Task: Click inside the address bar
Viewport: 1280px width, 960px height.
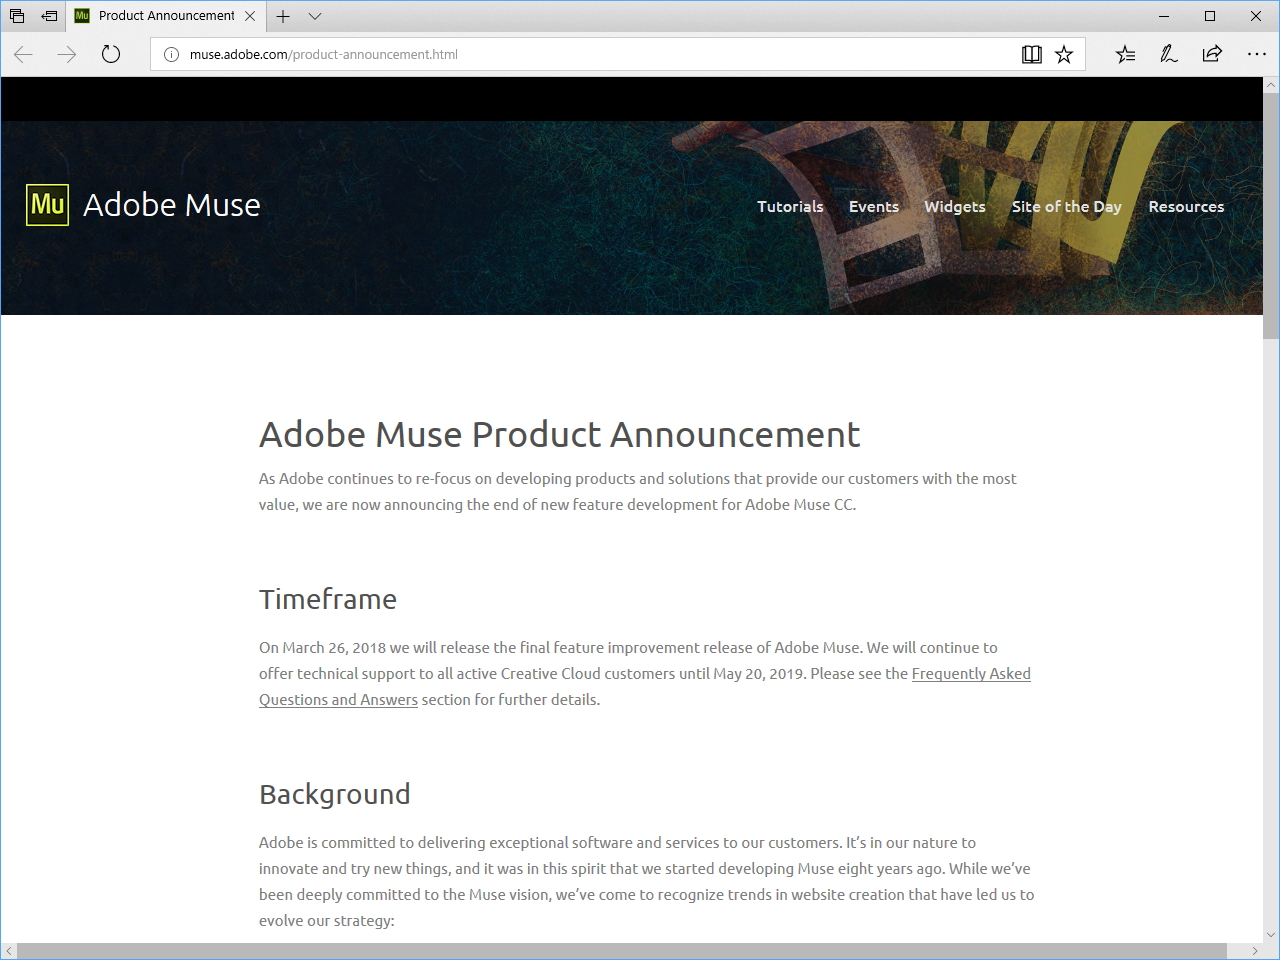Action: pyautogui.click(x=600, y=54)
